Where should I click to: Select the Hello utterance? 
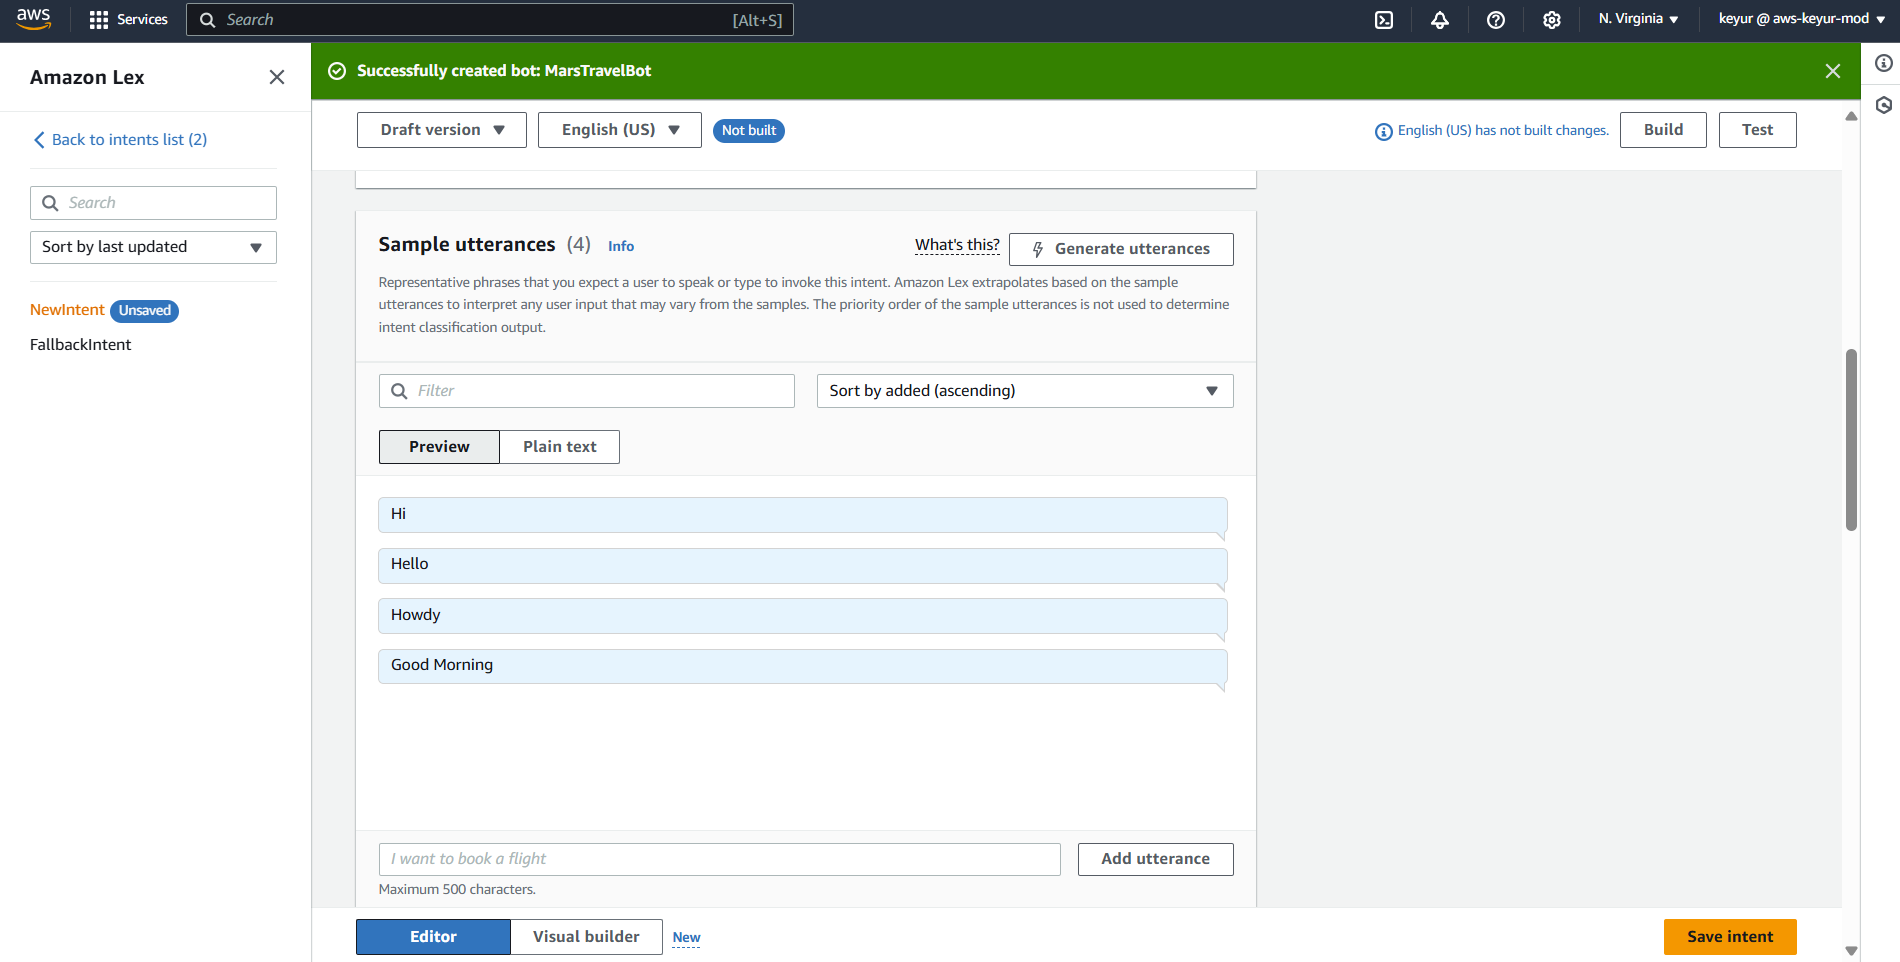(803, 565)
